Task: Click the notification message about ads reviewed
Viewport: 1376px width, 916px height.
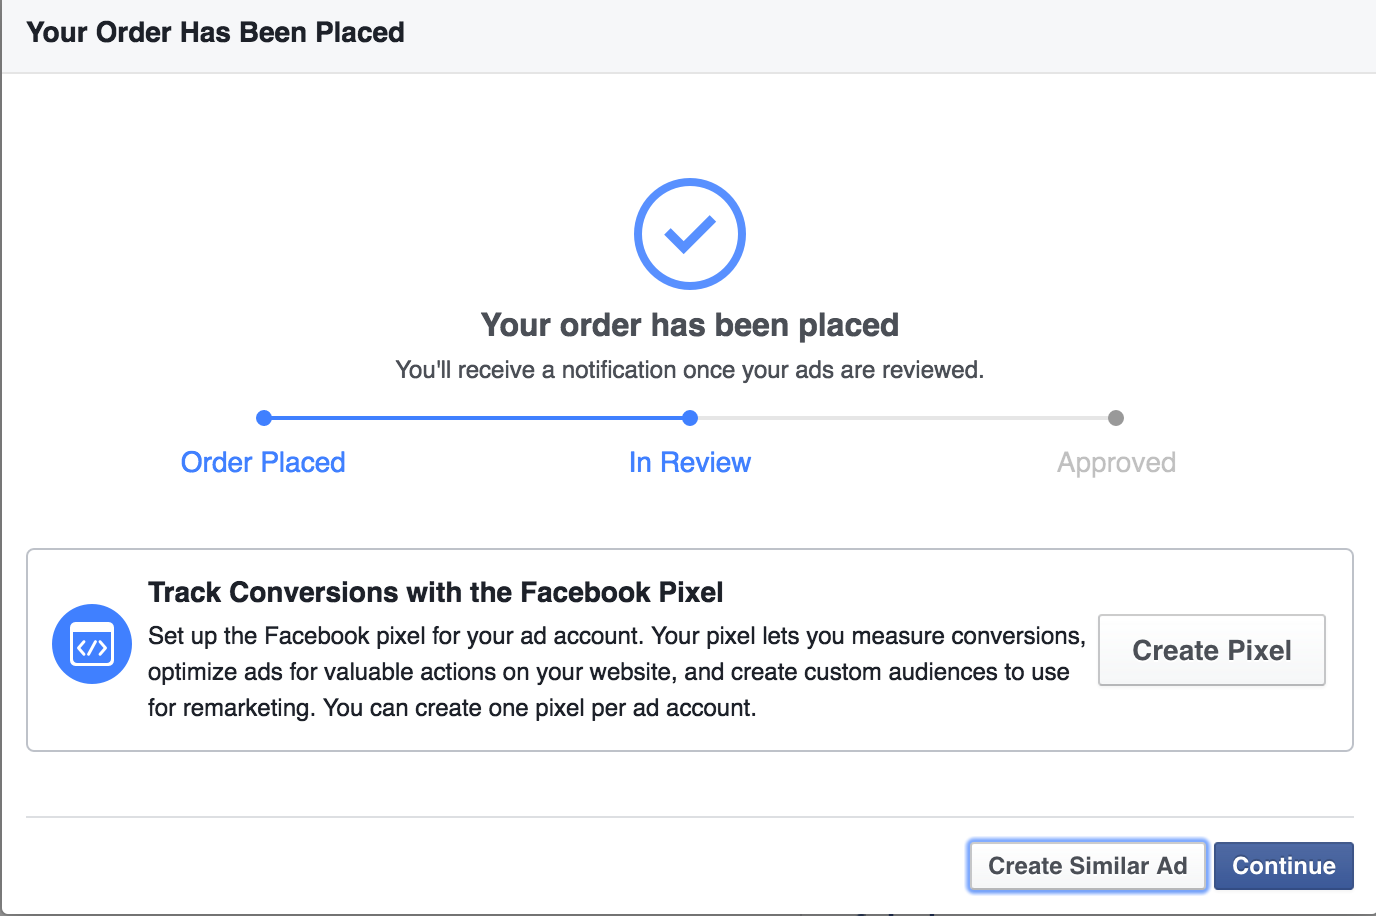Action: click(x=690, y=370)
